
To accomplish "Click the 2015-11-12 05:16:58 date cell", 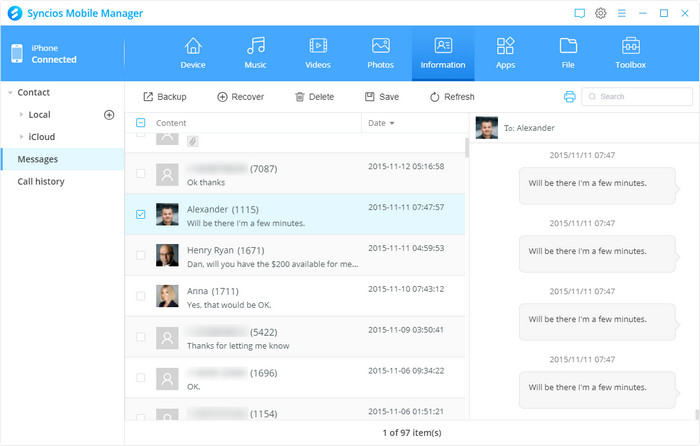I will point(406,167).
